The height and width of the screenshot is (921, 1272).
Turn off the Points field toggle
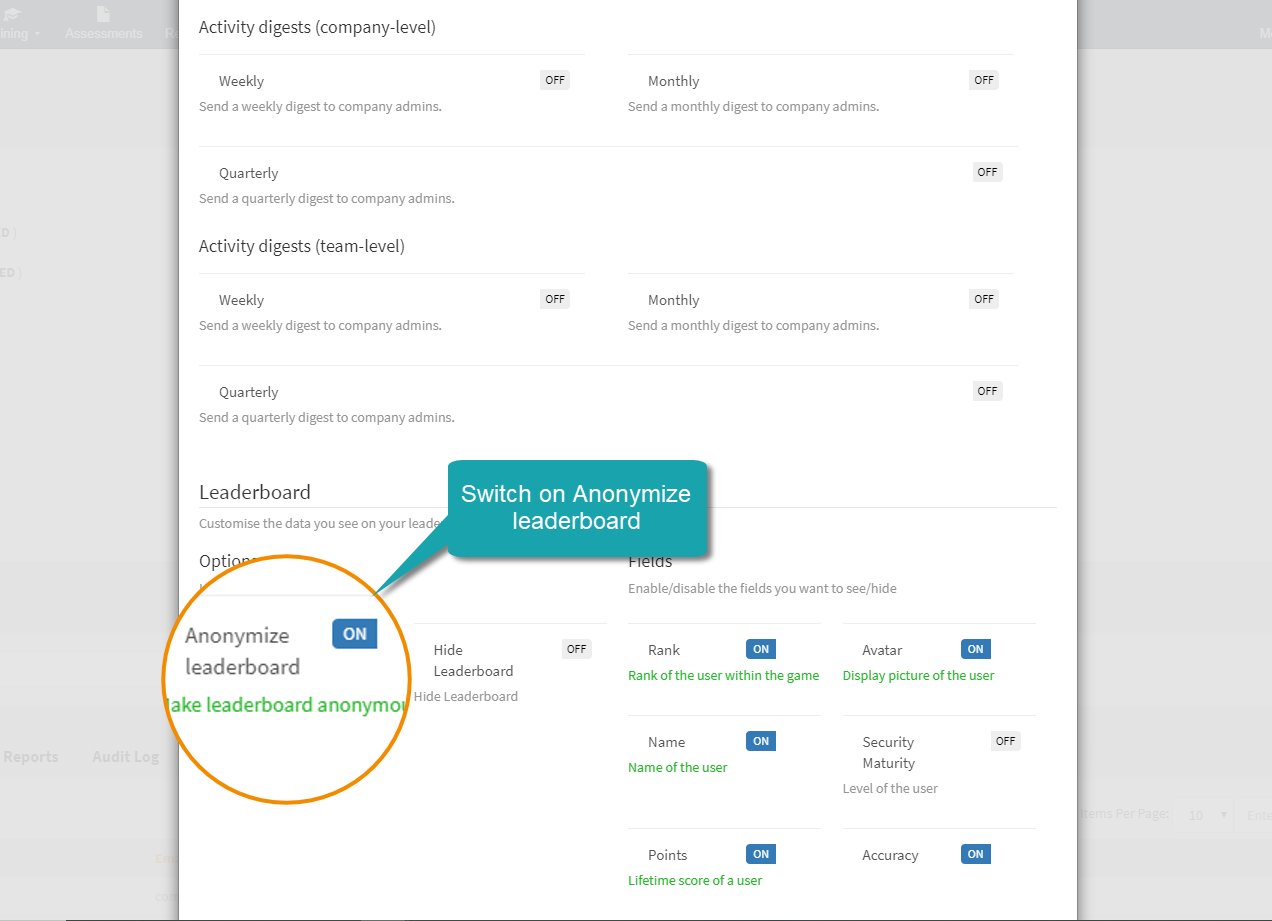(761, 854)
